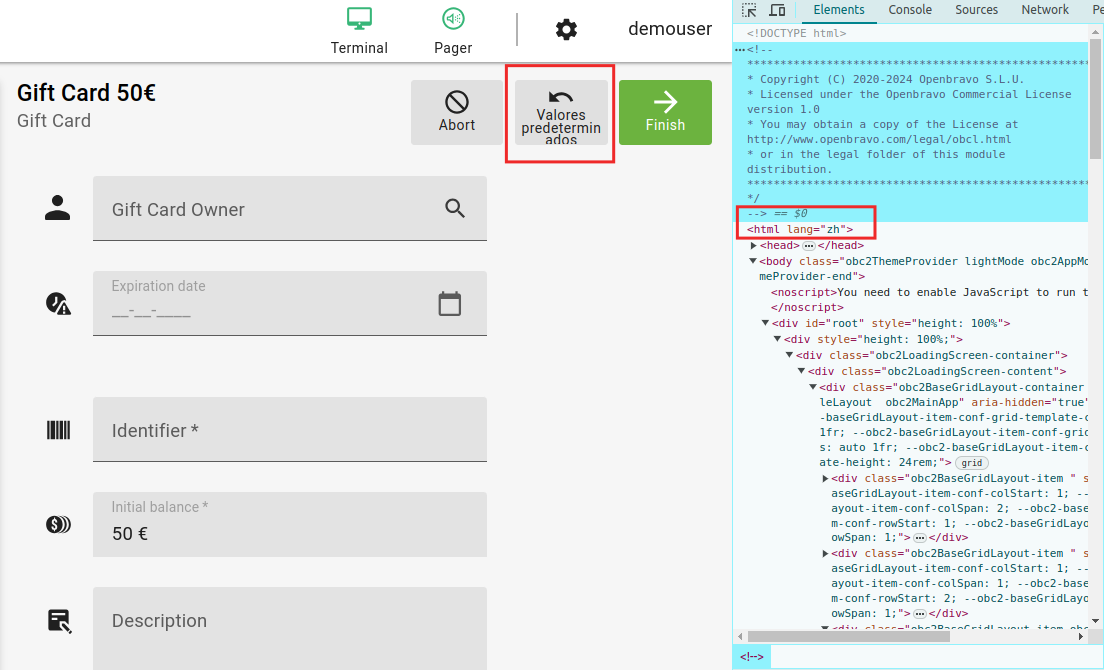Open the calendar picker for Expiration date
The image size is (1104, 670).
[450, 304]
